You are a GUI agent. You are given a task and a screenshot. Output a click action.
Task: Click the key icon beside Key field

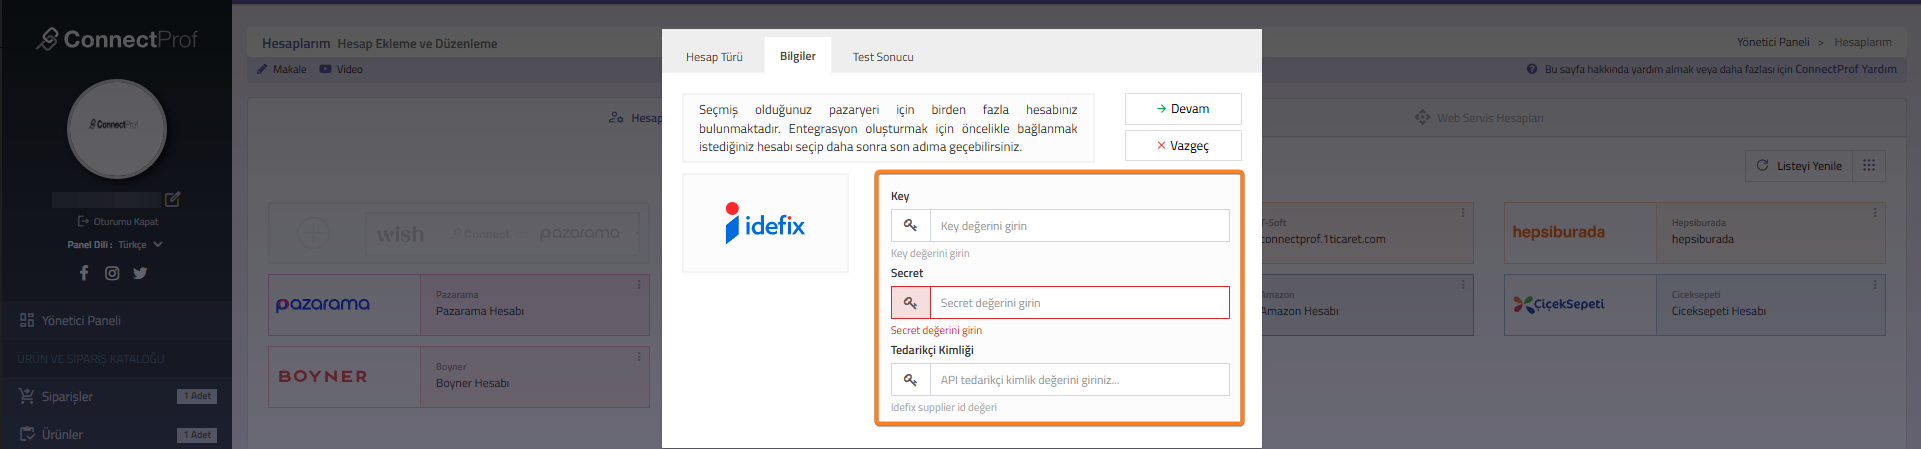point(911,226)
